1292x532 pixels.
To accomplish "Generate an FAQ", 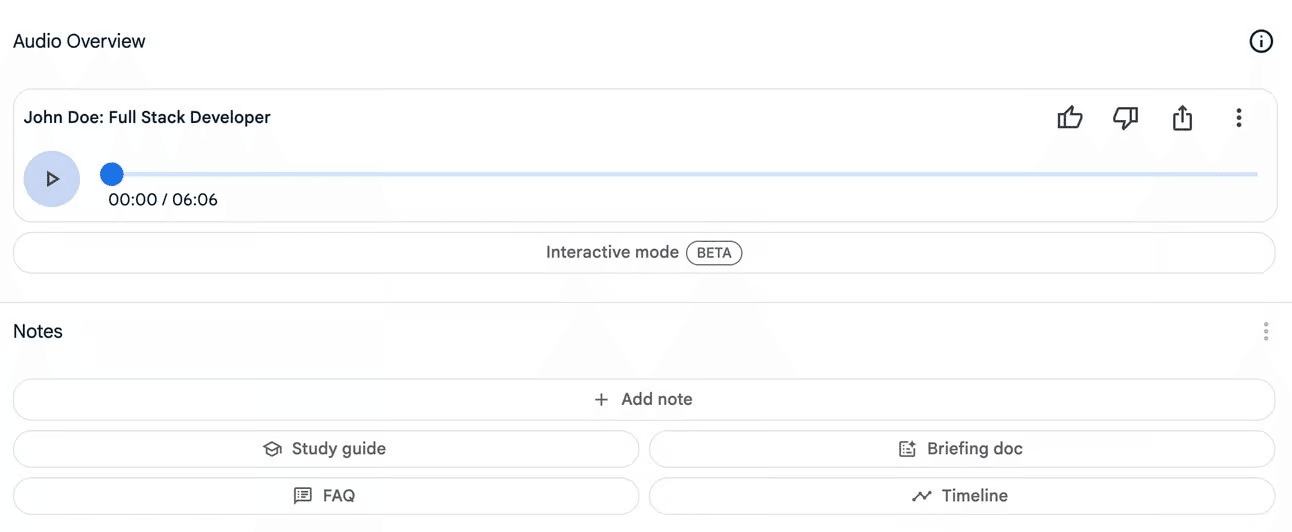I will pyautogui.click(x=326, y=496).
